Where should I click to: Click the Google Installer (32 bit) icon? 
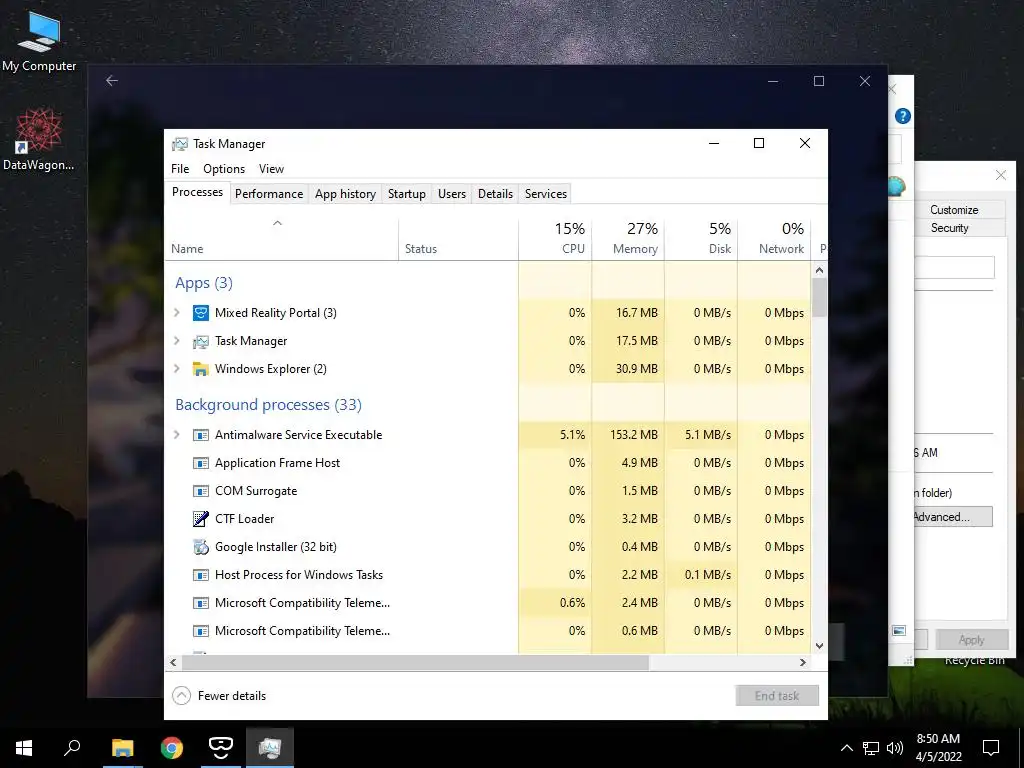[200, 547]
